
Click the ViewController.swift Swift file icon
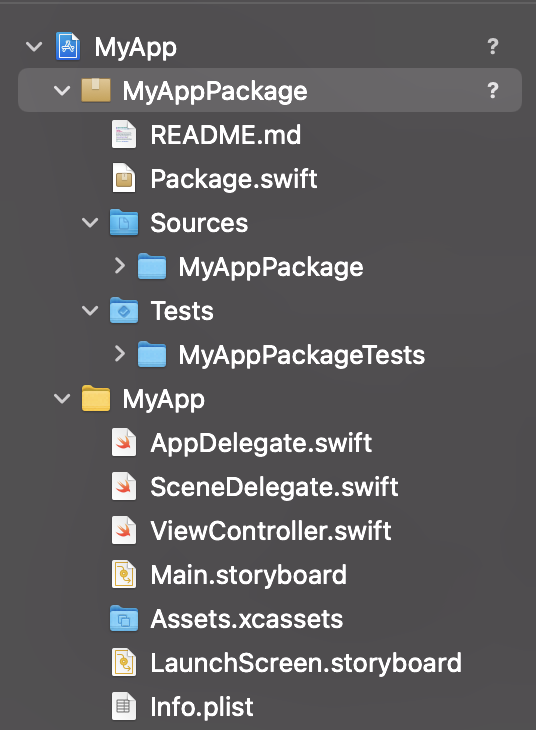124,530
